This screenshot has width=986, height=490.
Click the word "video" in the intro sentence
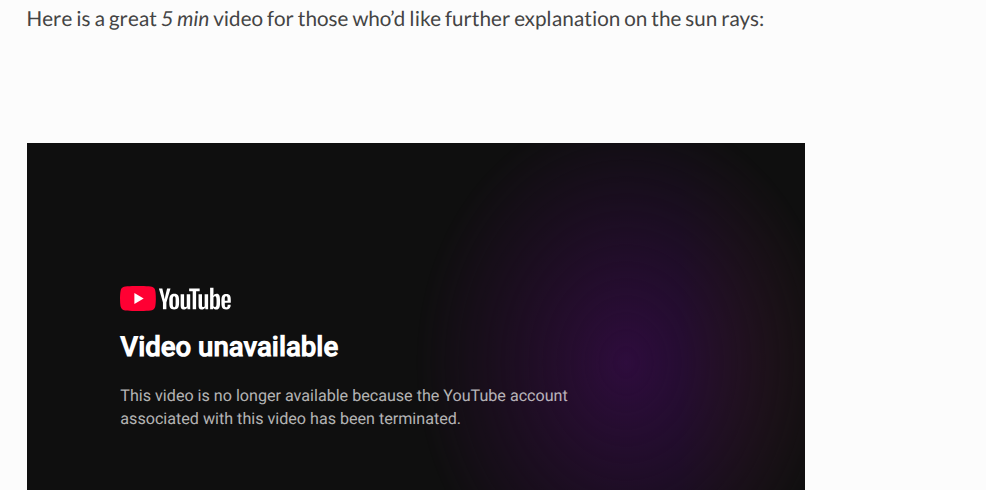237,19
